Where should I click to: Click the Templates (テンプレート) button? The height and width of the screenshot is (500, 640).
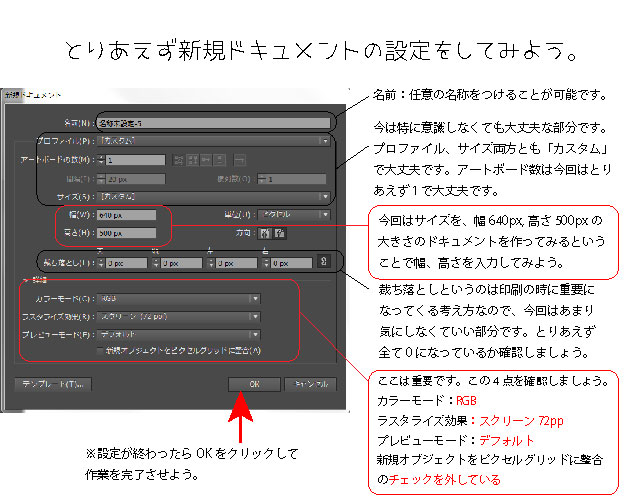(x=53, y=384)
